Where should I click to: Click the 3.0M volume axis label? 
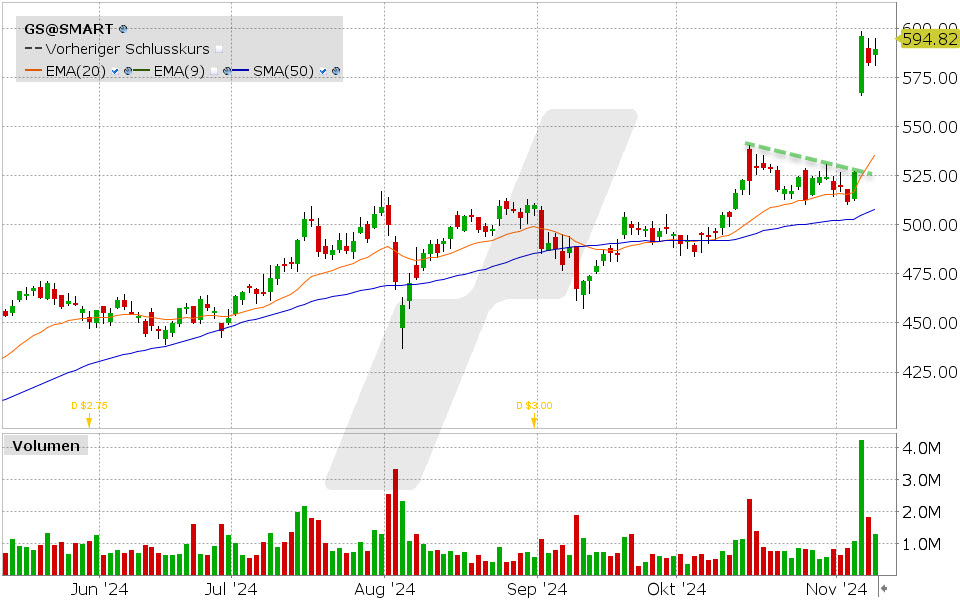921,480
